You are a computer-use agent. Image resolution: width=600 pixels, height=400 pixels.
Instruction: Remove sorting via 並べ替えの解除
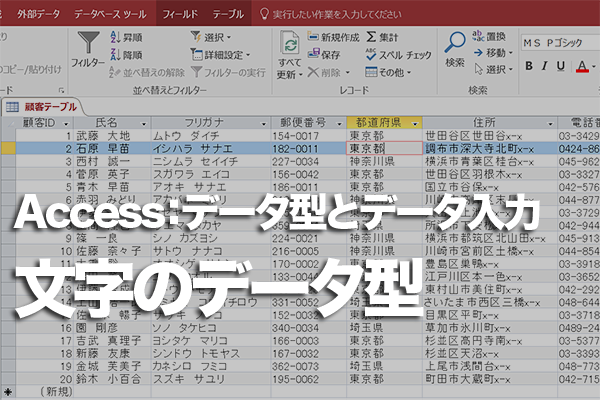(x=147, y=72)
